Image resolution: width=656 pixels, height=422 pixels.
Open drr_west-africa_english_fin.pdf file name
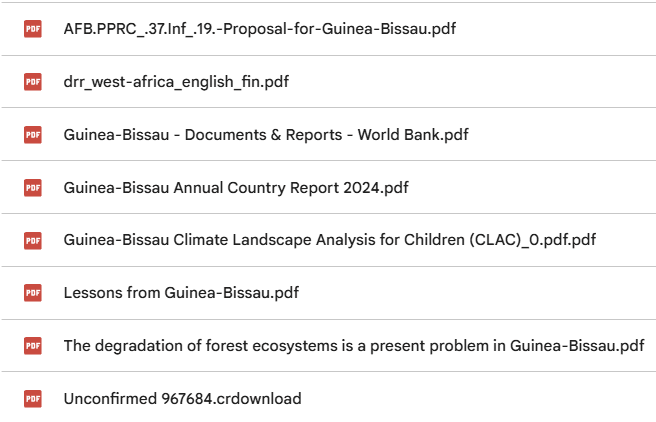(x=176, y=82)
